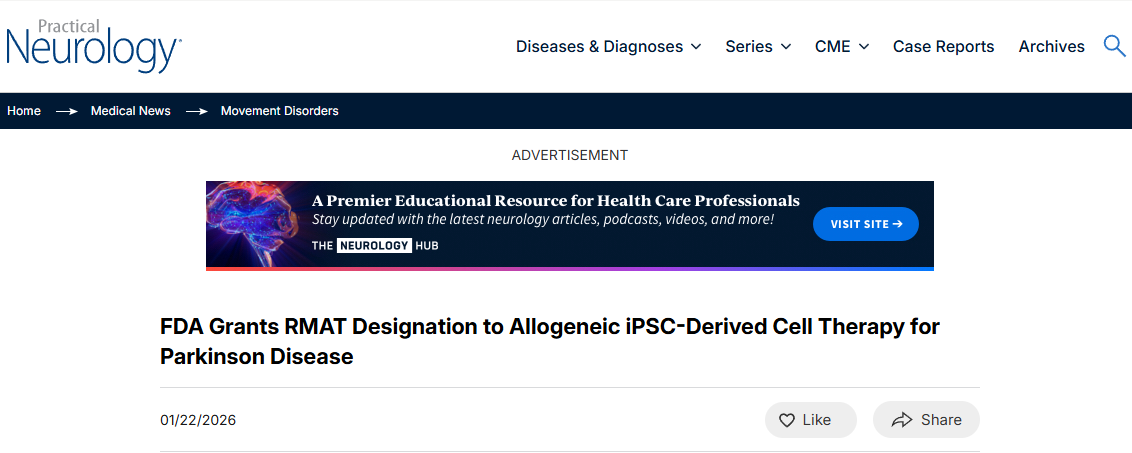Click the Neurology Hub brain image
1132x453 pixels.
[x=257, y=223]
